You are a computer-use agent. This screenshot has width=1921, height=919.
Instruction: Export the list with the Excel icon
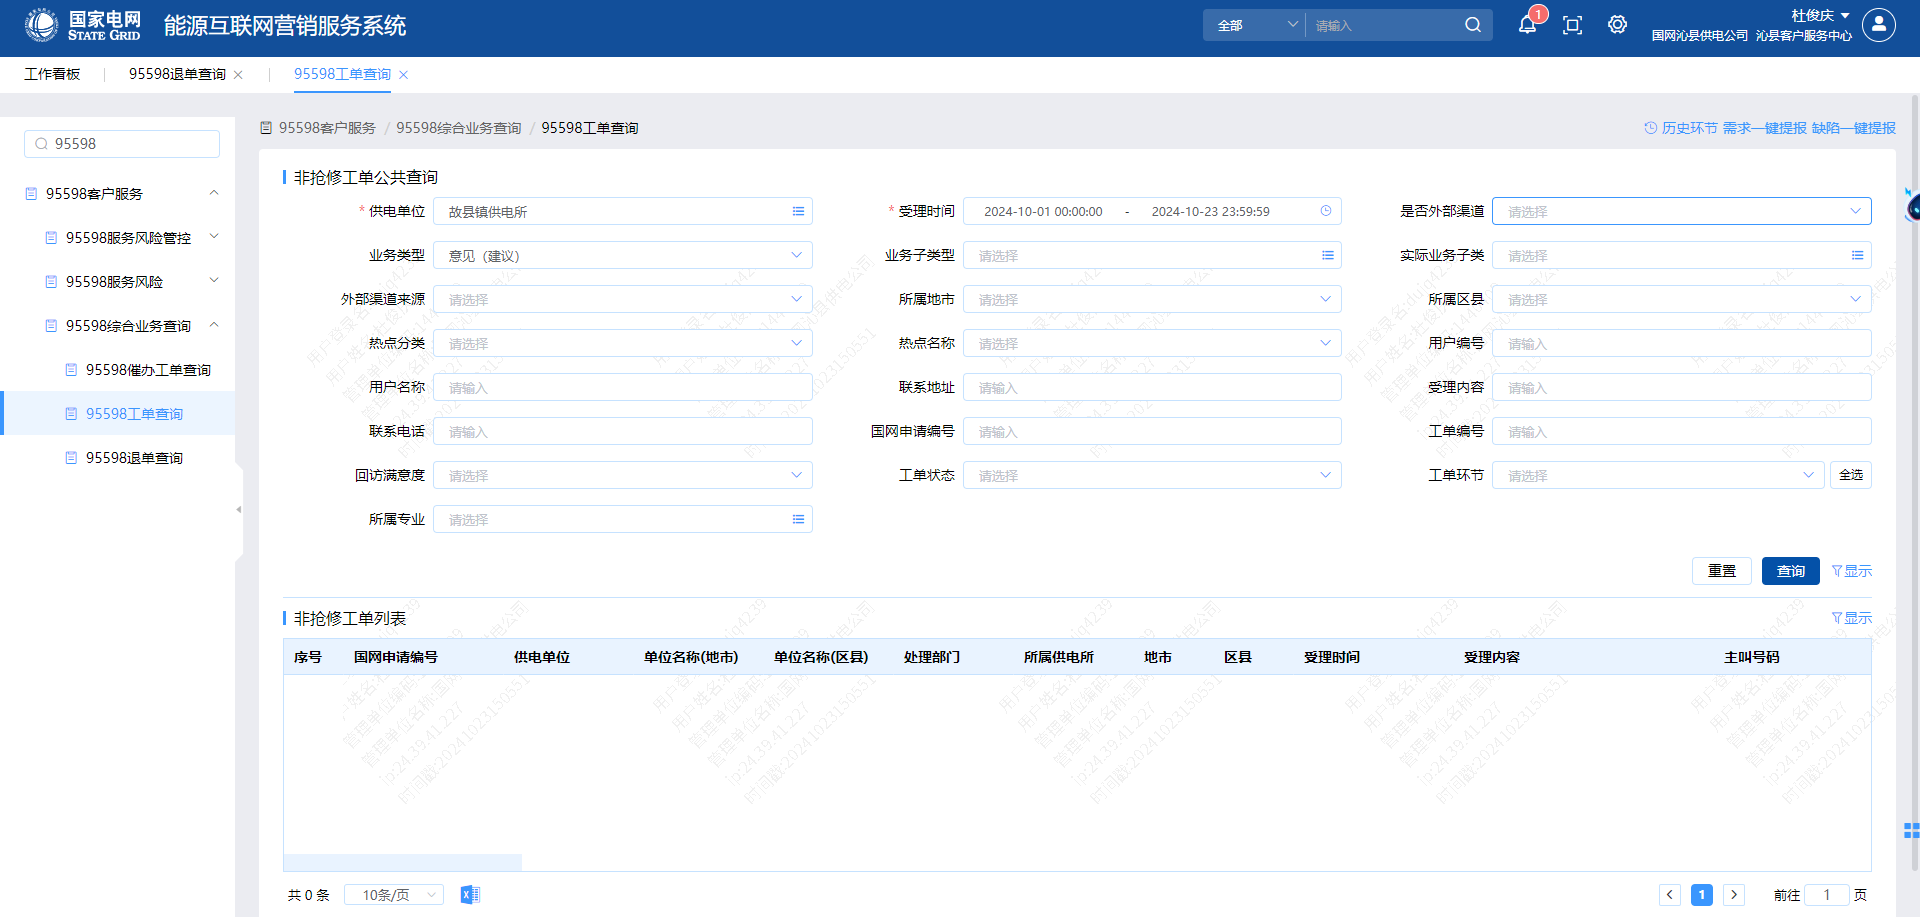point(470,894)
